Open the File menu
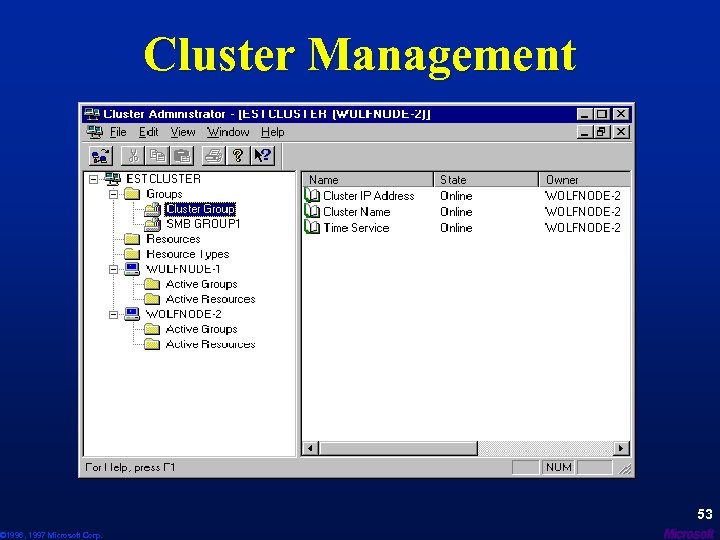The width and height of the screenshot is (720, 540). [118, 132]
